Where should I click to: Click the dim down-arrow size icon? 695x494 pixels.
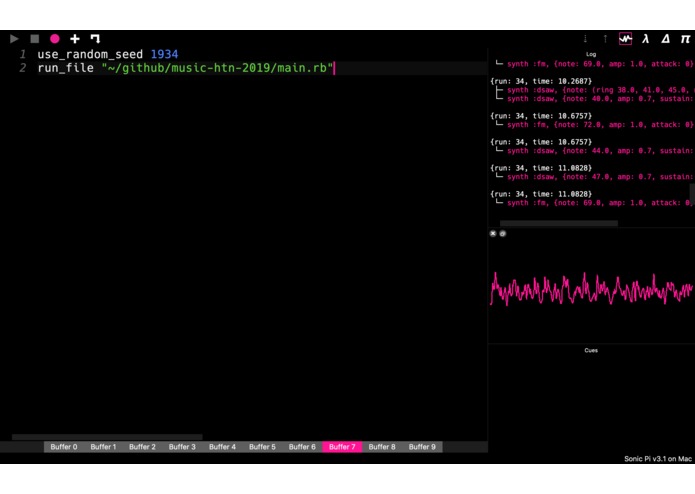pos(585,39)
